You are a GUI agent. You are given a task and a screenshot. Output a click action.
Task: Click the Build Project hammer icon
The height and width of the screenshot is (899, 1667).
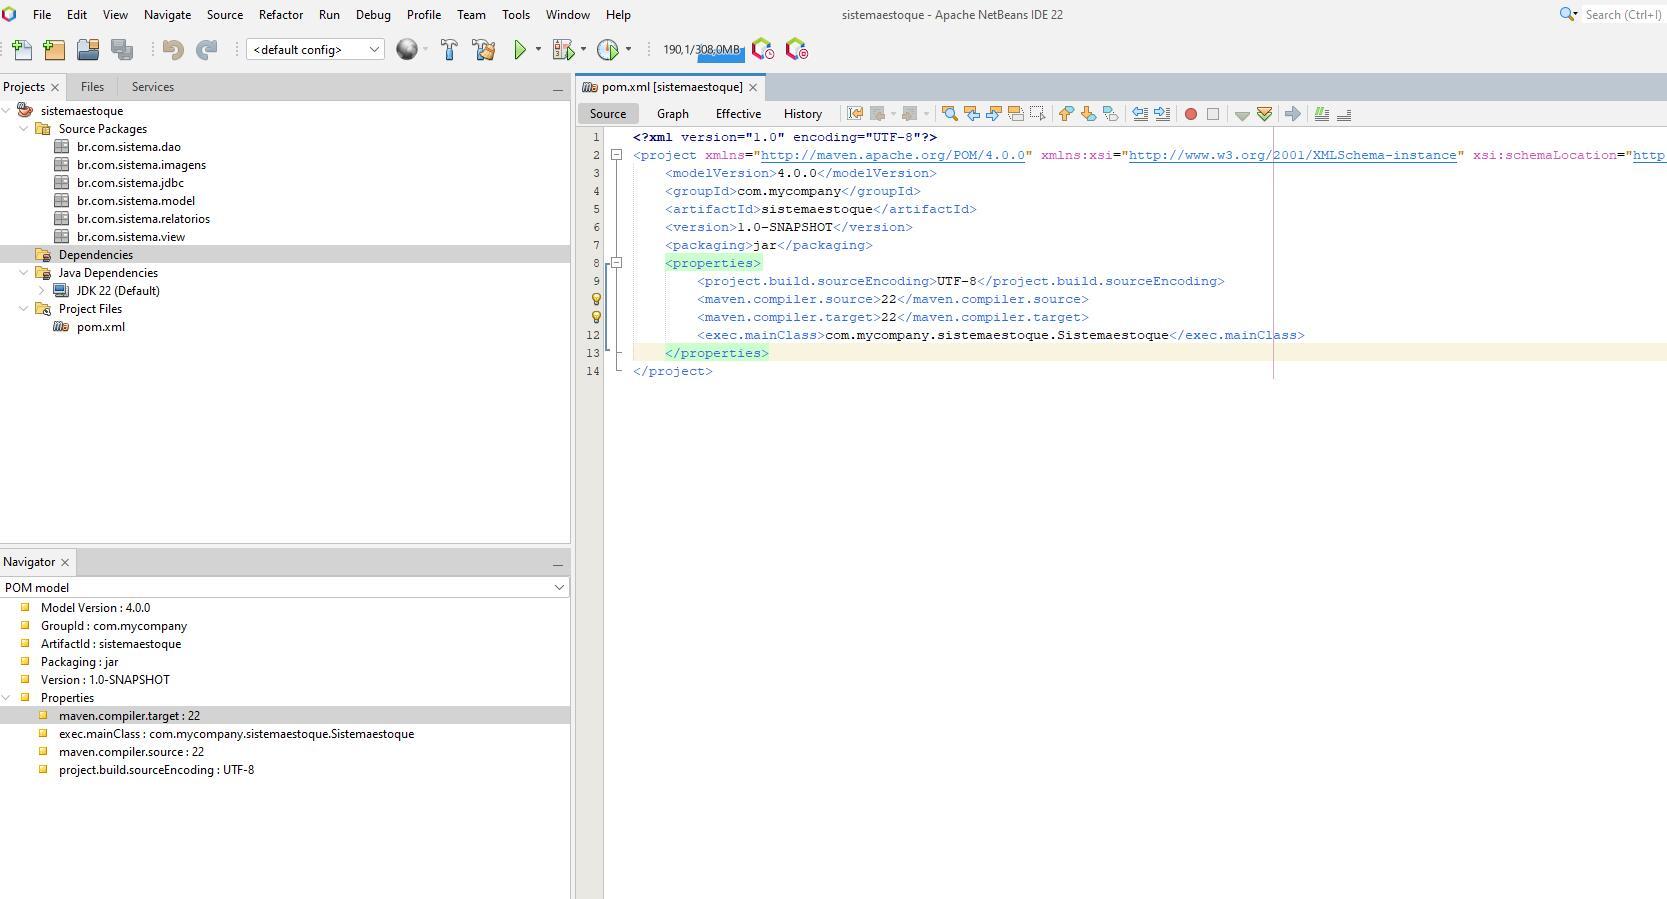tap(449, 50)
